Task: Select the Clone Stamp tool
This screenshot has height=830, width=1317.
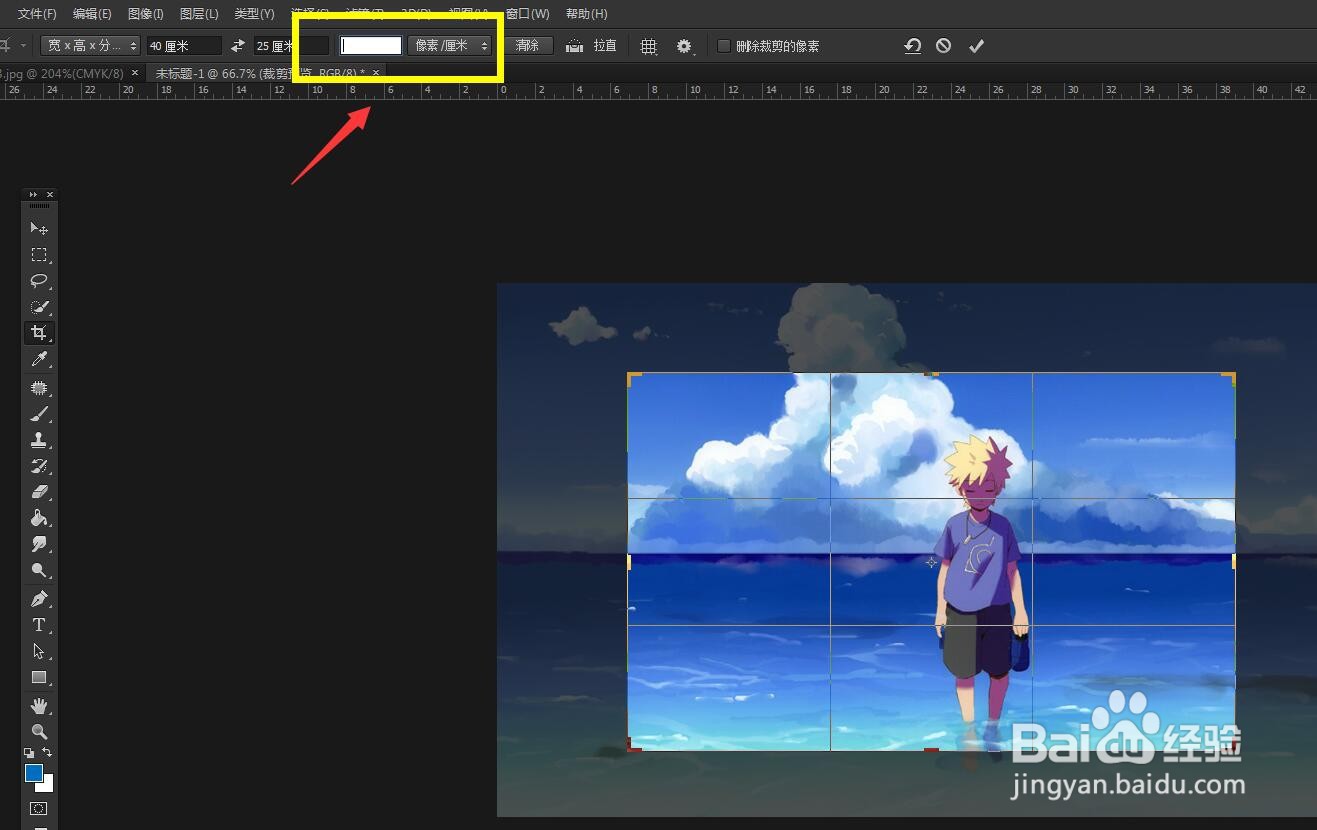Action: pos(39,440)
